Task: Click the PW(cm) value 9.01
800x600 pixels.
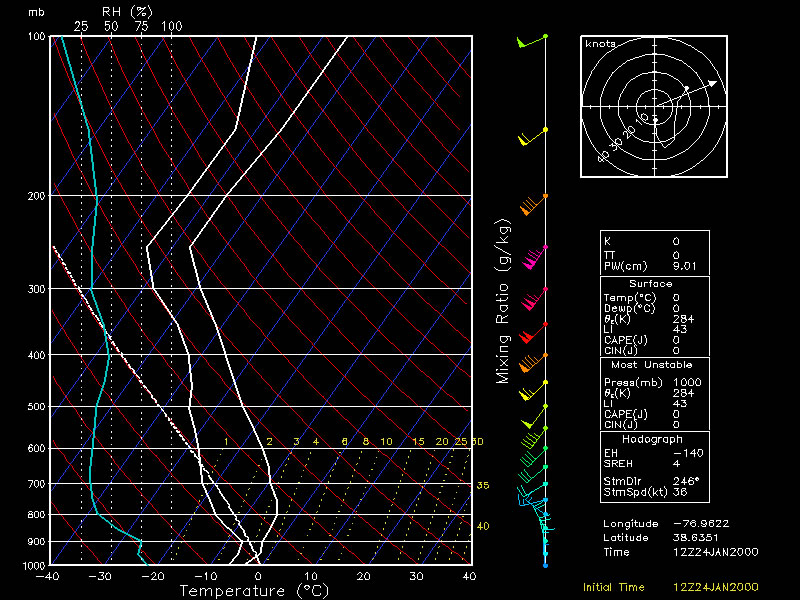Action: 685,266
